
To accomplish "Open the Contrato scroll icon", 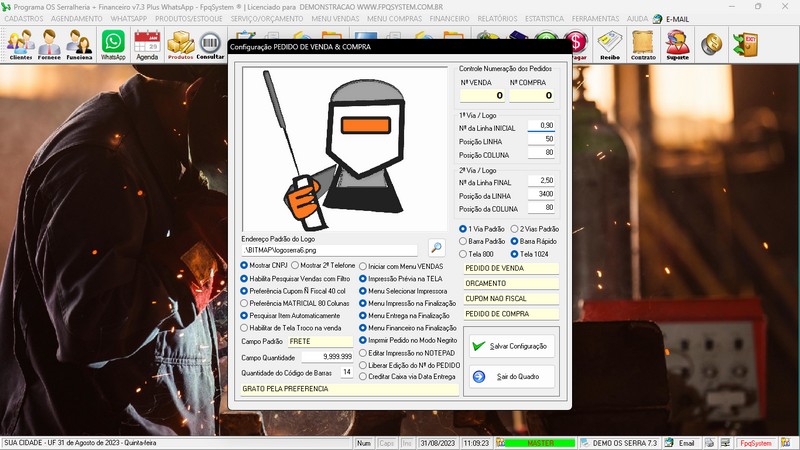I will point(643,44).
